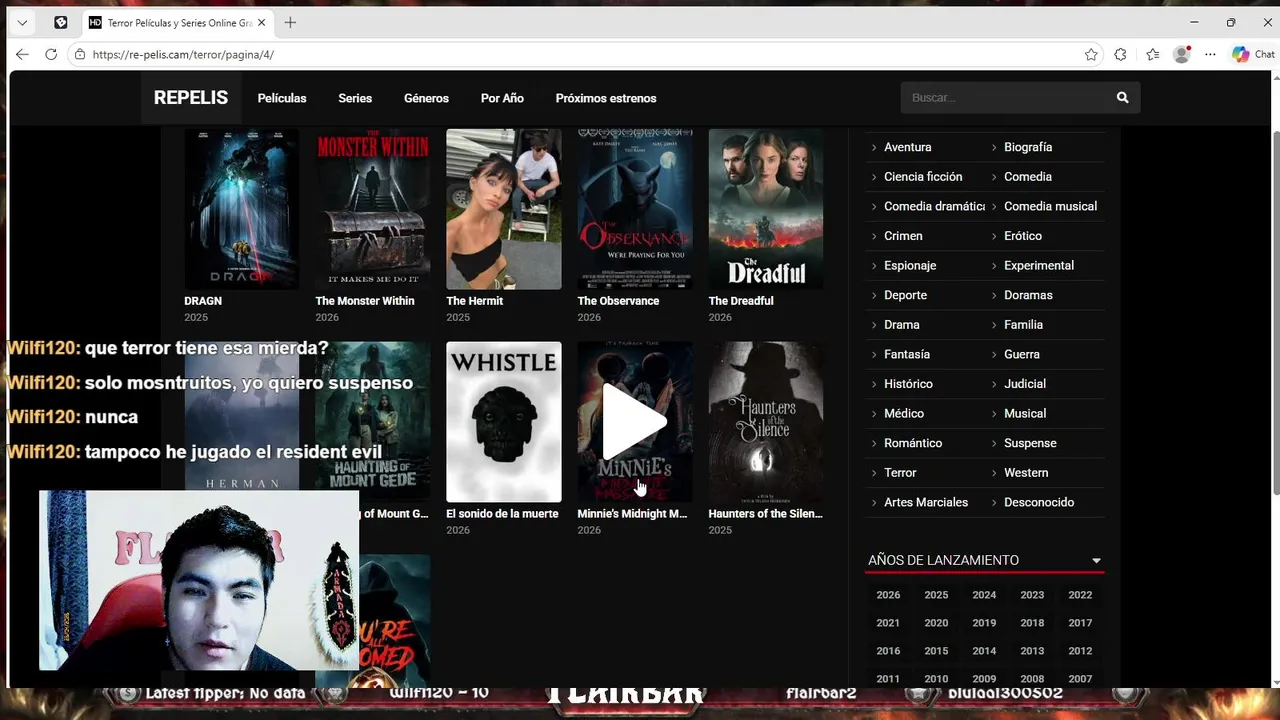The image size is (1280, 720).
Task: Select Suspense genre
Action: click(1030, 443)
